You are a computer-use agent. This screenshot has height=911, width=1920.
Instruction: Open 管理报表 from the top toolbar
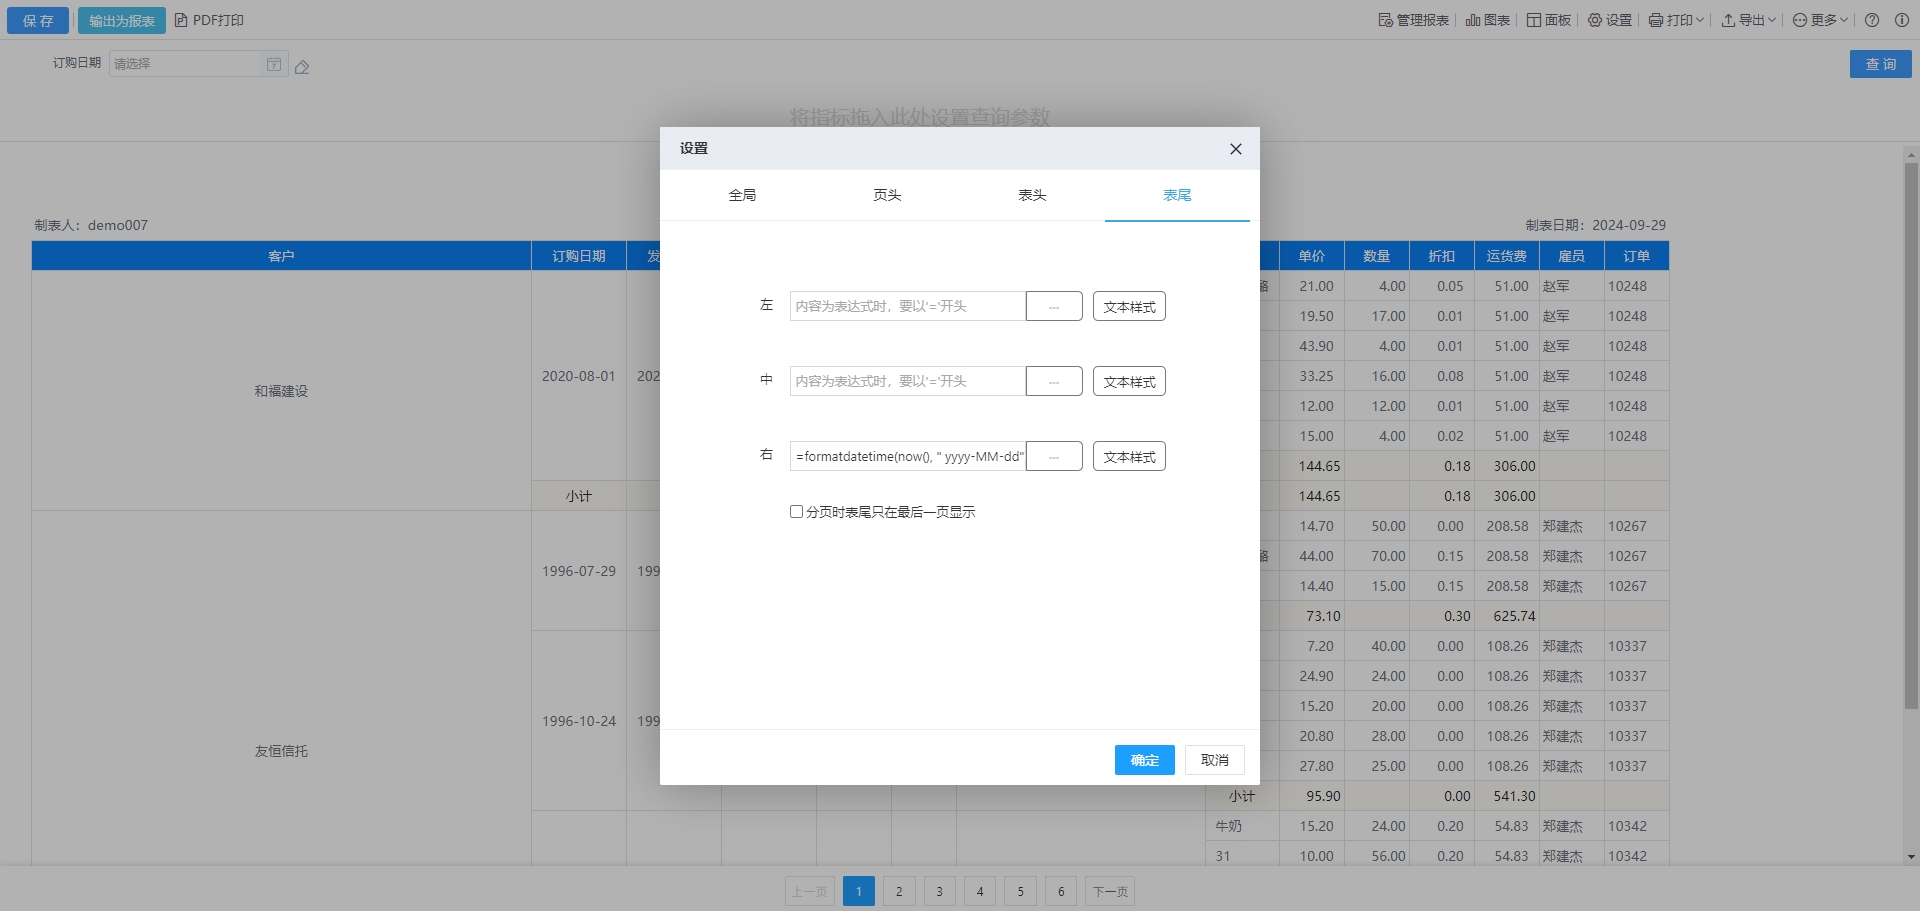pos(1413,20)
